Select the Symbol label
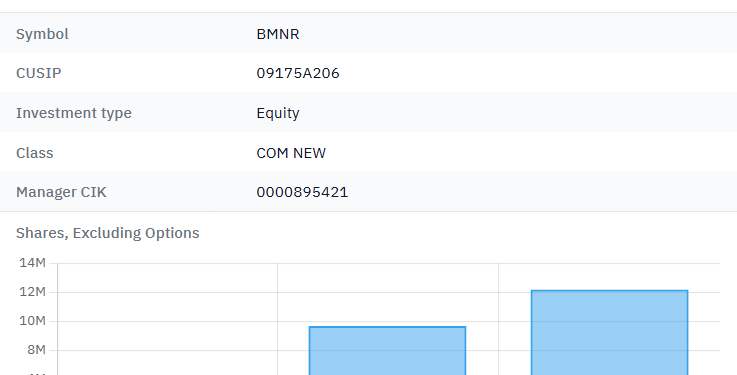The image size is (737, 375). pyautogui.click(x=42, y=34)
